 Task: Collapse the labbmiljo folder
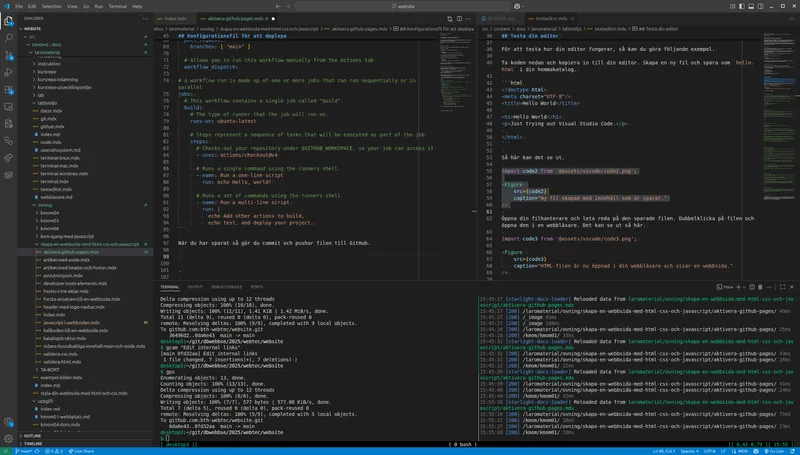(85, 103)
